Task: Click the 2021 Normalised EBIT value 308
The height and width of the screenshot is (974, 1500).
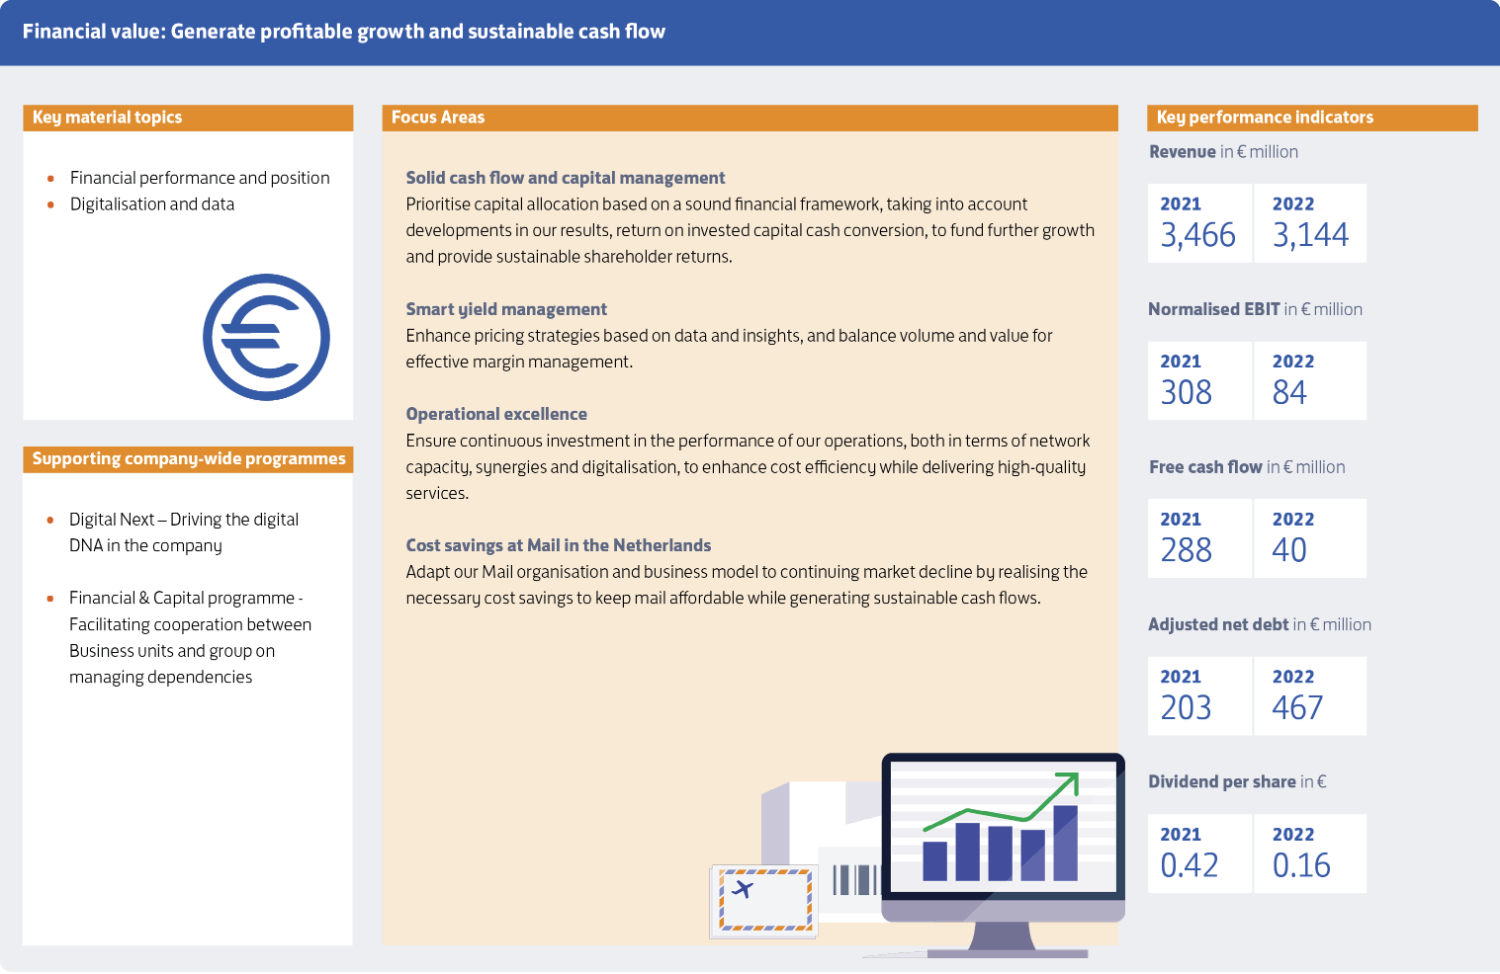Action: click(1186, 393)
